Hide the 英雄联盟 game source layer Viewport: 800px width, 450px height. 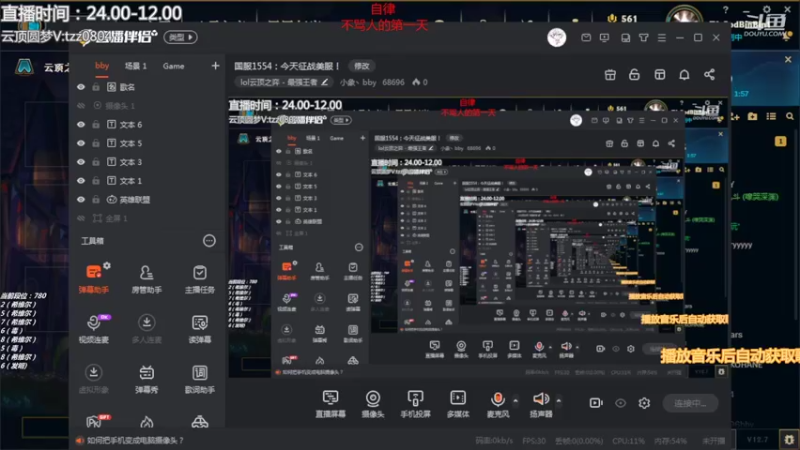(x=81, y=199)
